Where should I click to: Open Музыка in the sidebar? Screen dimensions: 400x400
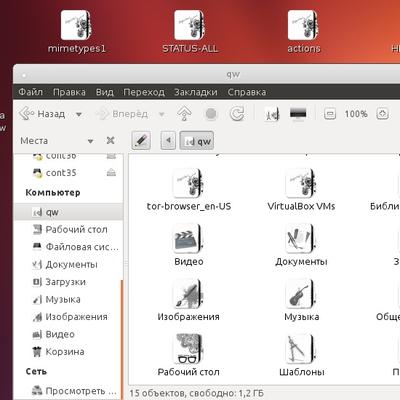68,299
